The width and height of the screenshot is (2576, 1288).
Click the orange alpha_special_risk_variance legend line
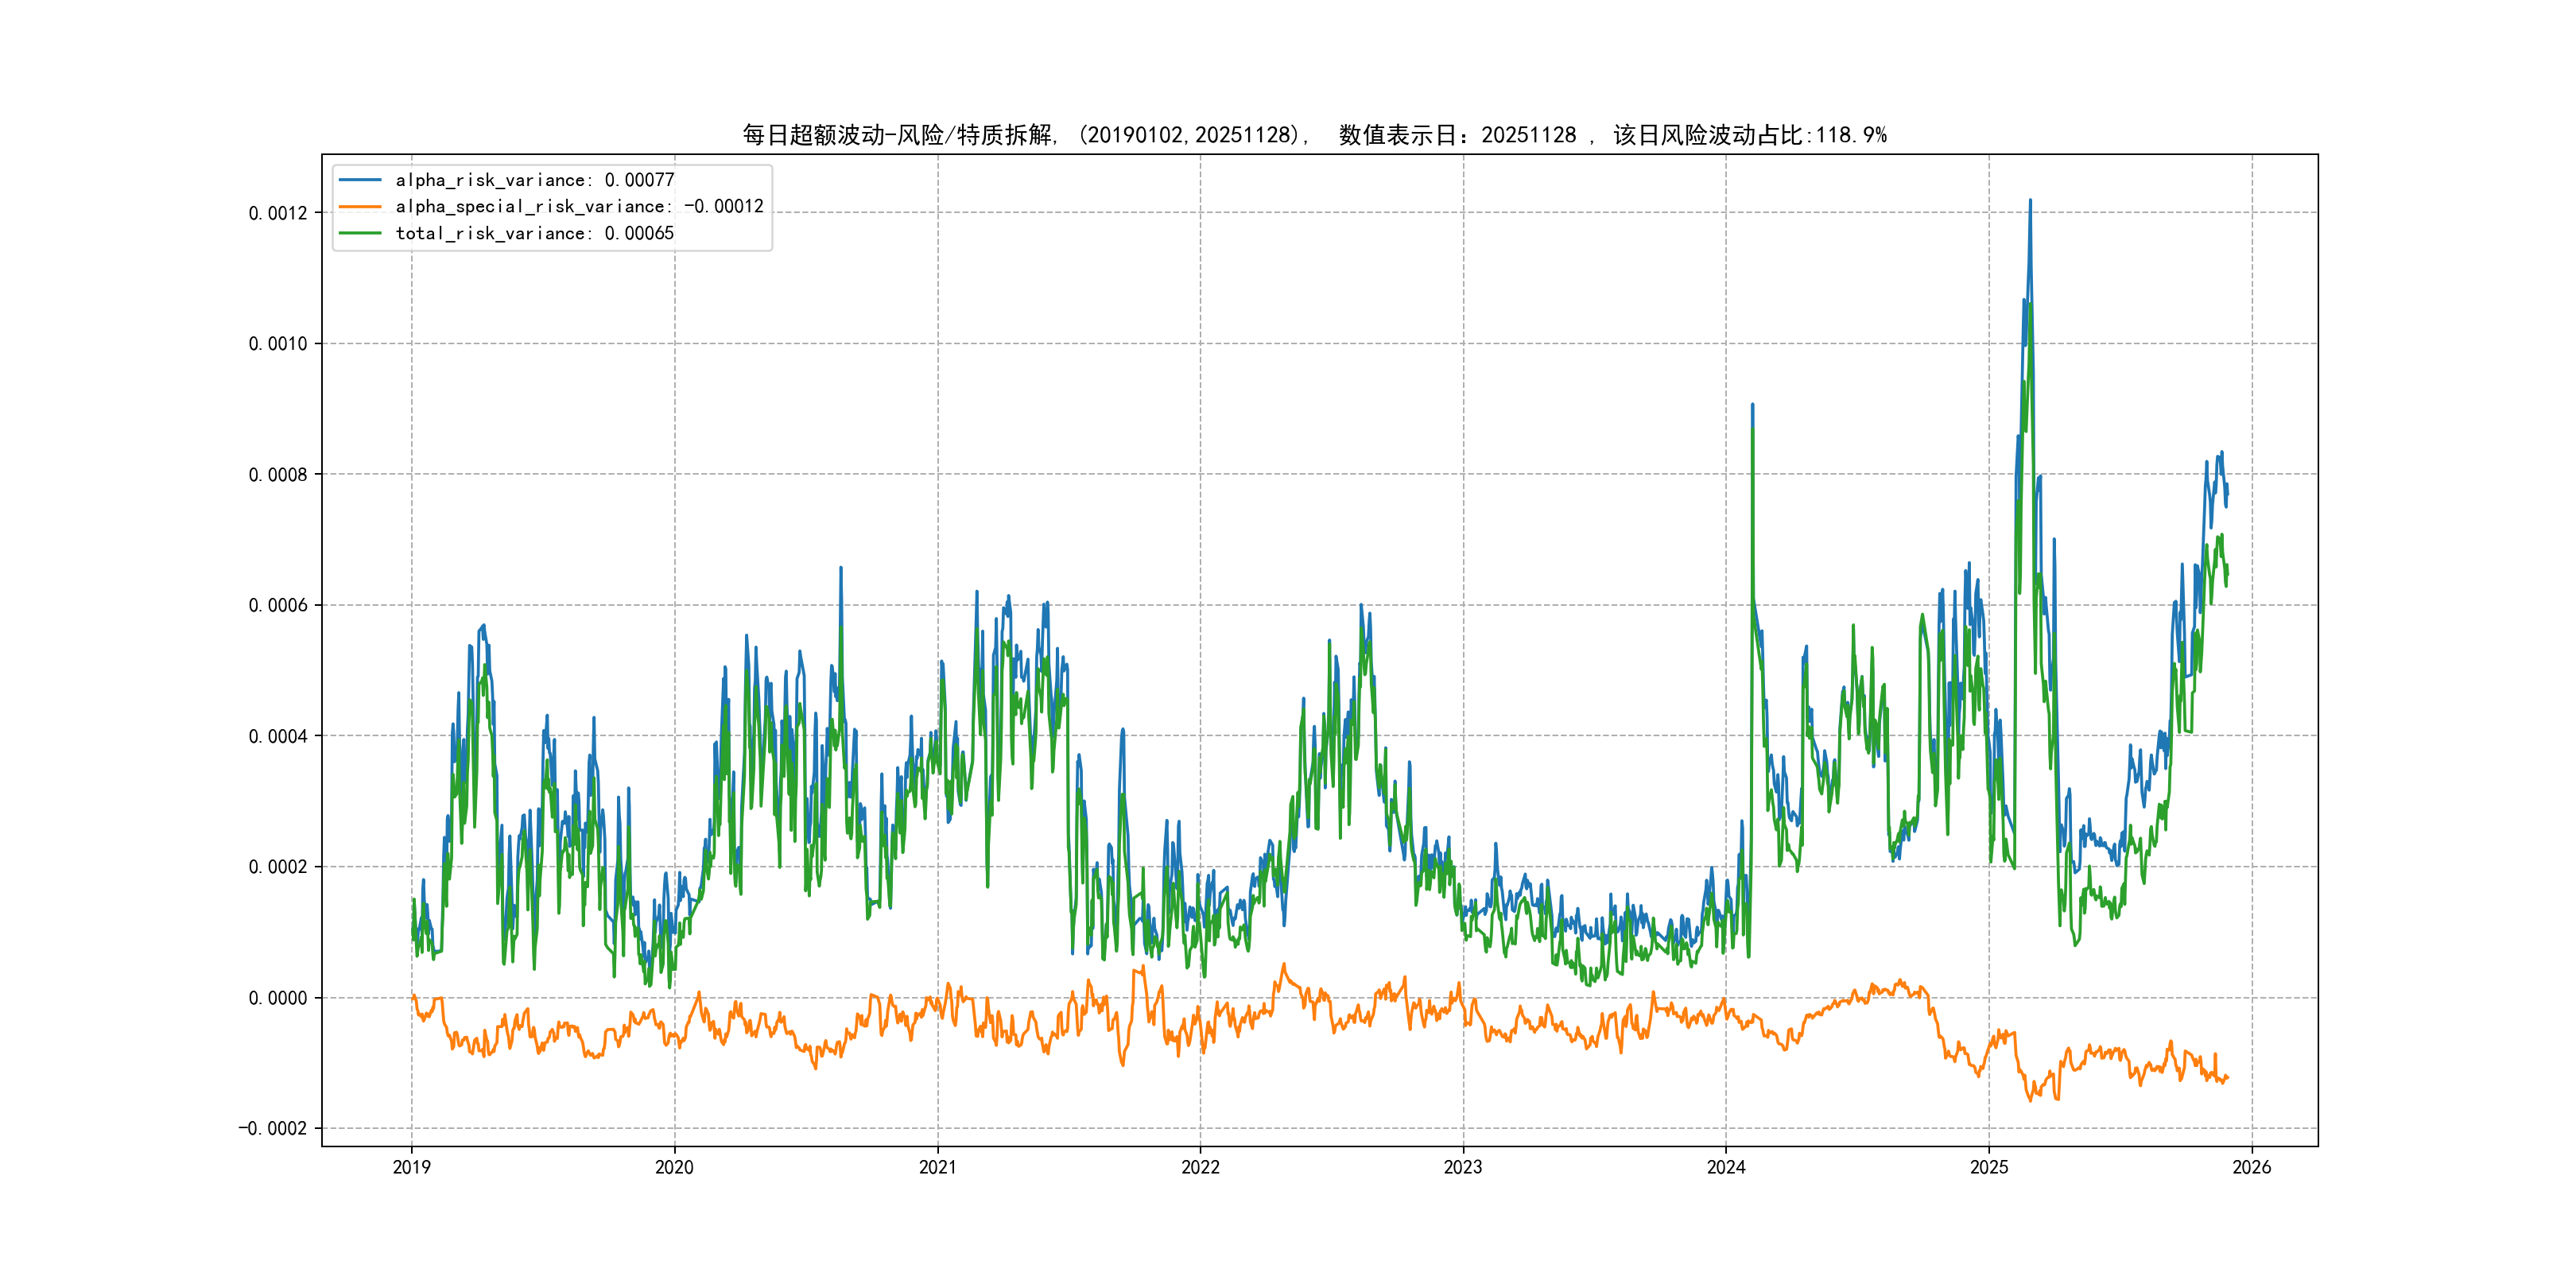coord(360,206)
